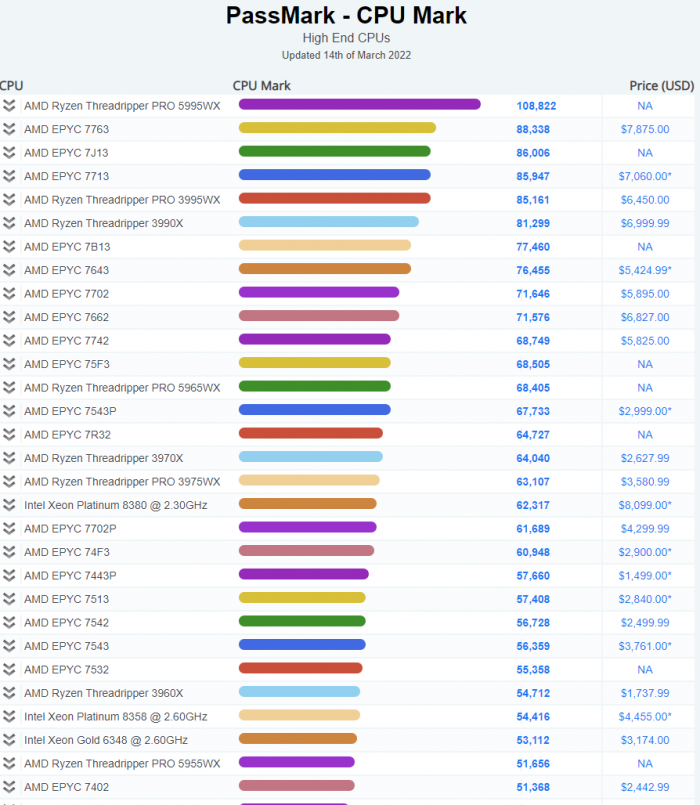This screenshot has width=700, height=805.
Task: Expand details chevron for Intel Xeon Platinum 8380
Action: [x=9, y=505]
